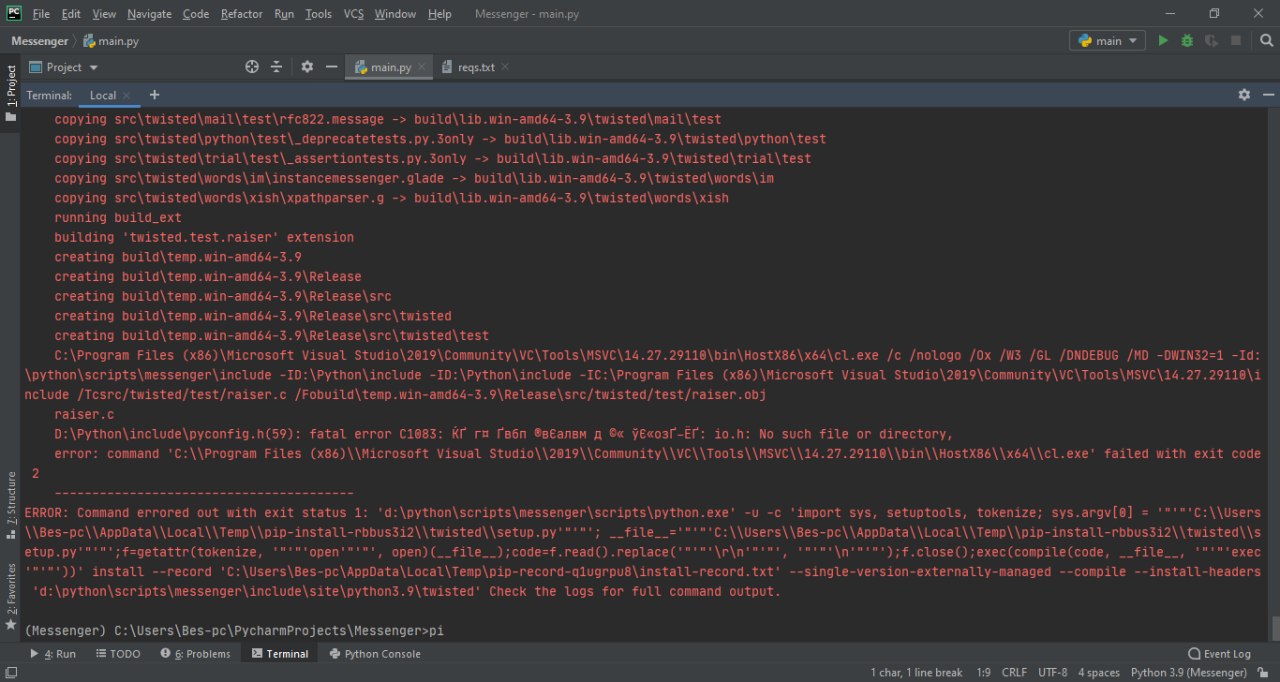Viewport: 1280px width, 682px height.
Task: Open the Run menu
Action: coord(284,14)
